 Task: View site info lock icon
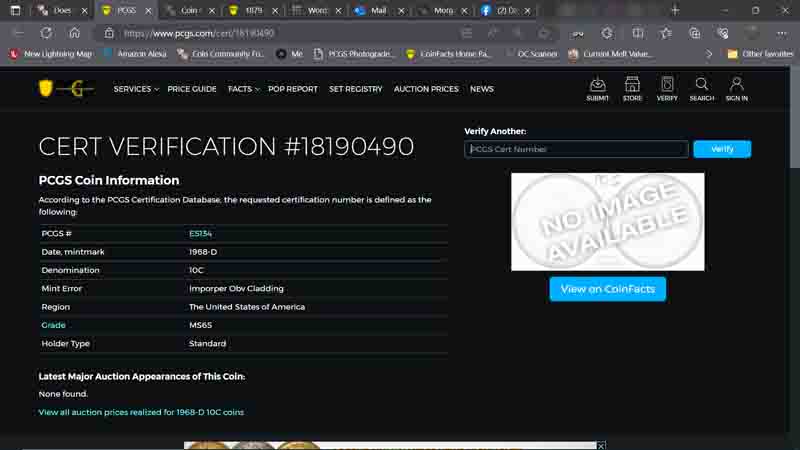point(109,33)
